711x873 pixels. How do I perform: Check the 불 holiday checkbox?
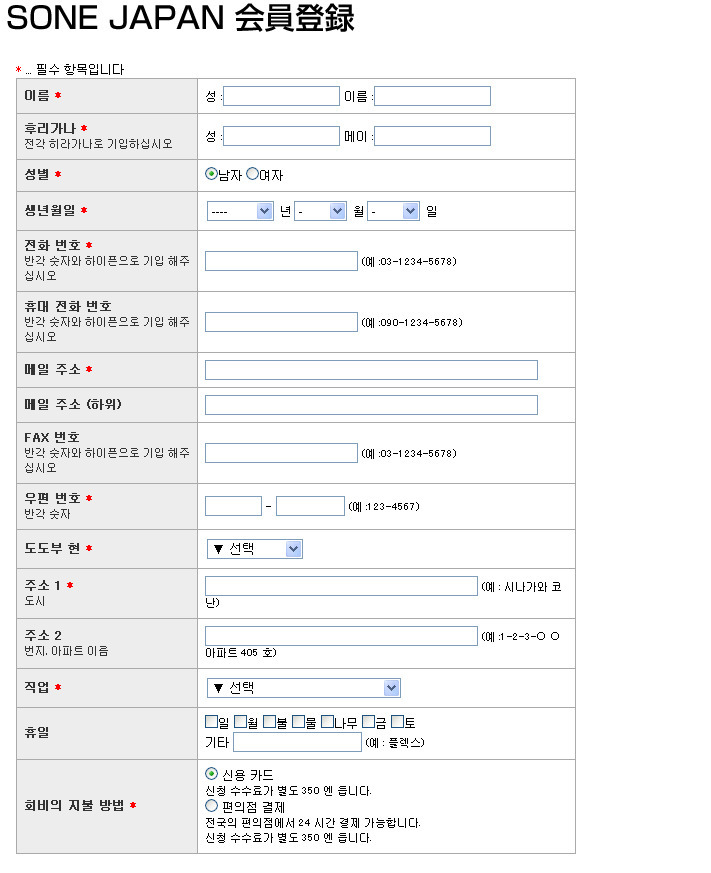(x=269, y=722)
